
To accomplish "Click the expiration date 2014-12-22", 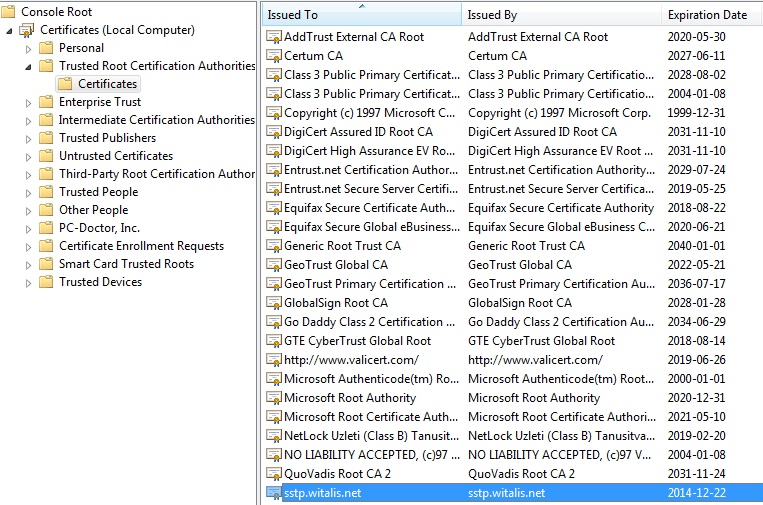I will (x=696, y=492).
